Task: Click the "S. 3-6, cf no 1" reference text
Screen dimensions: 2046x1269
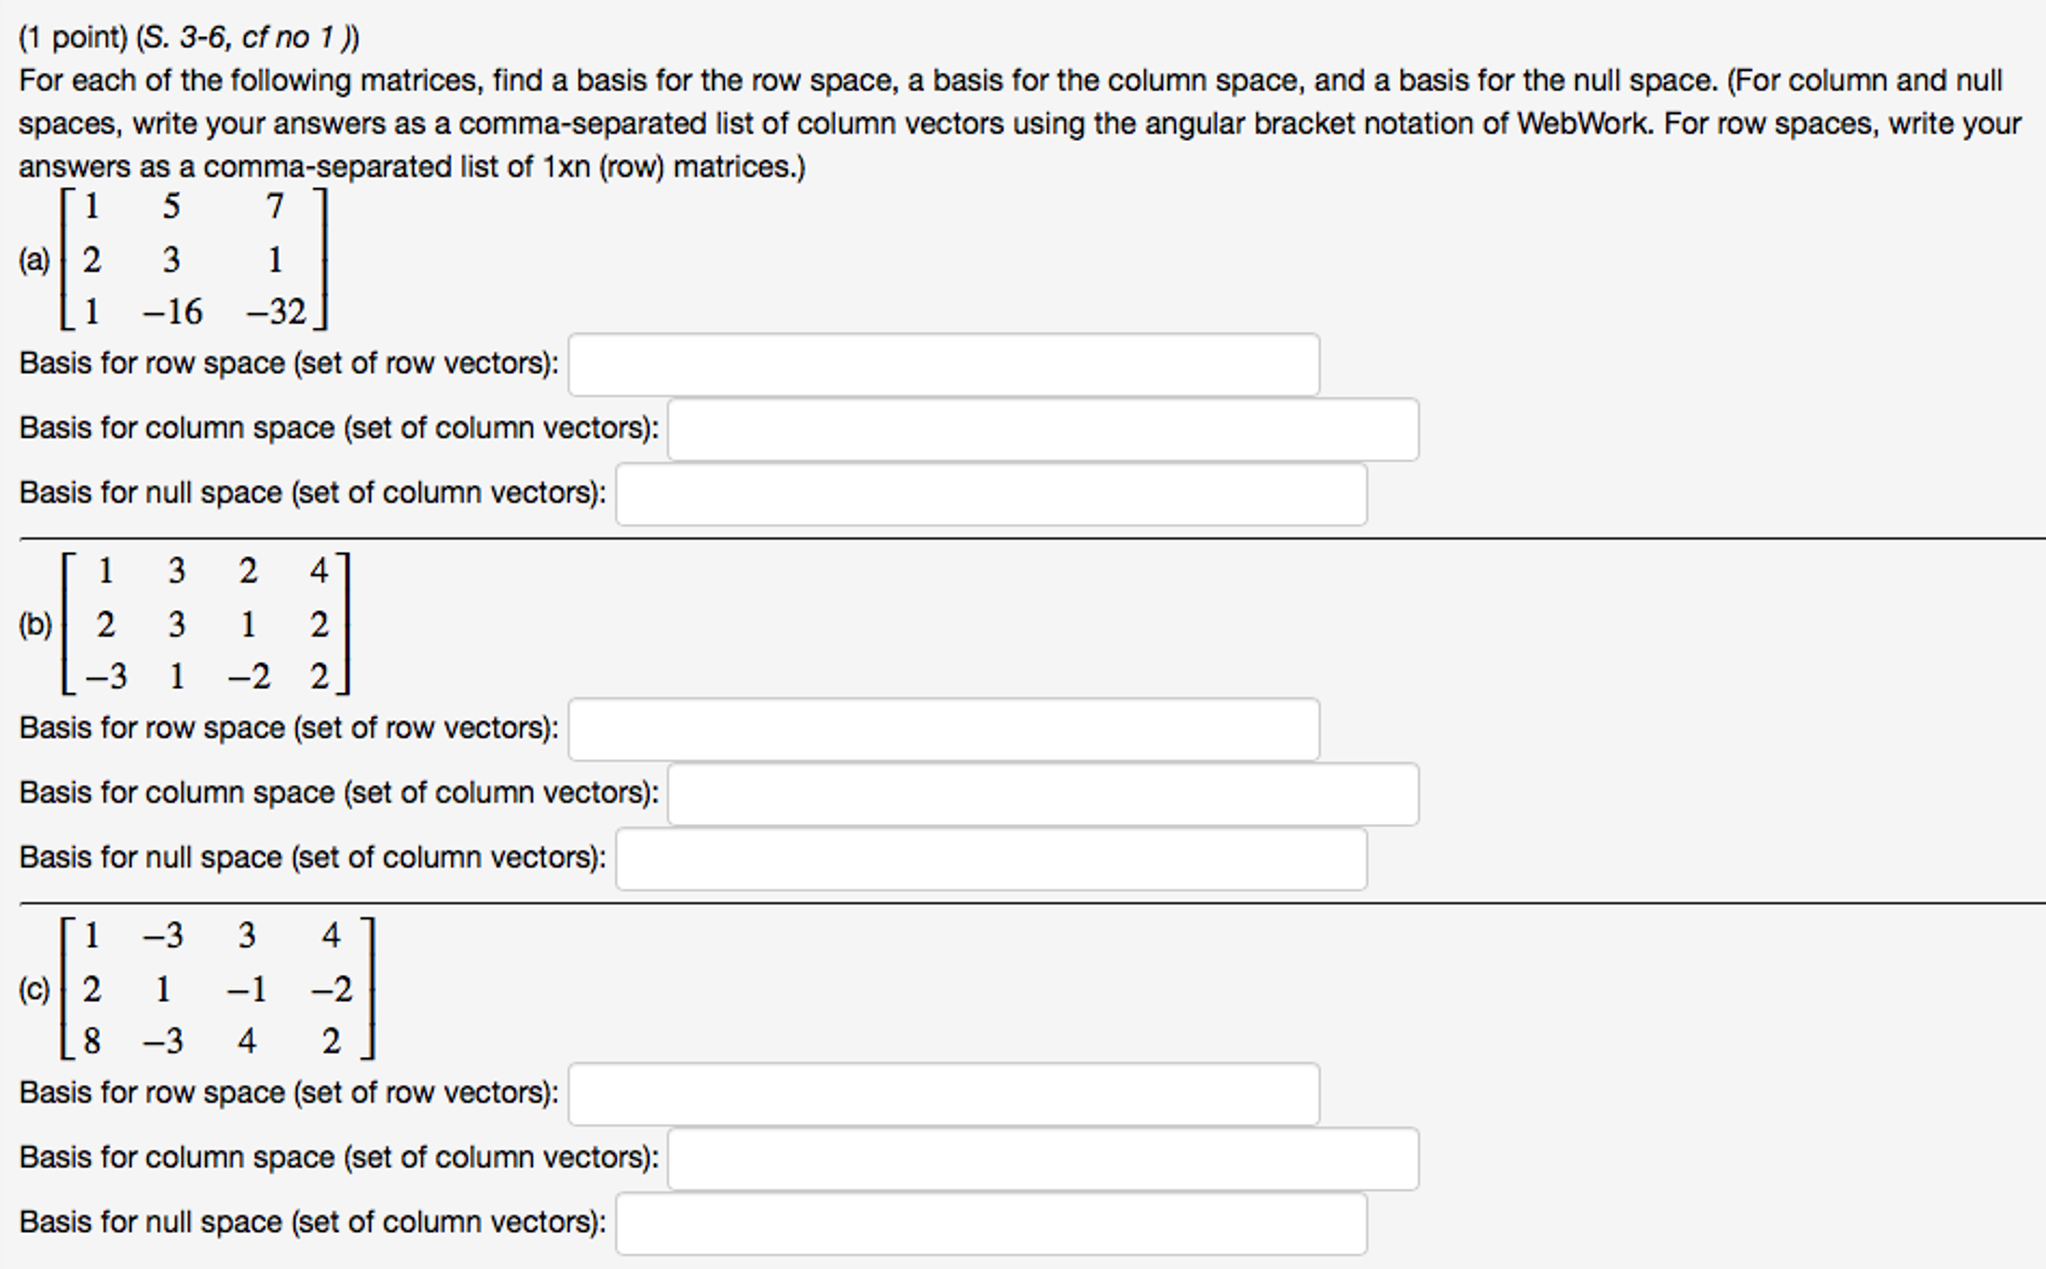Action: pos(246,38)
